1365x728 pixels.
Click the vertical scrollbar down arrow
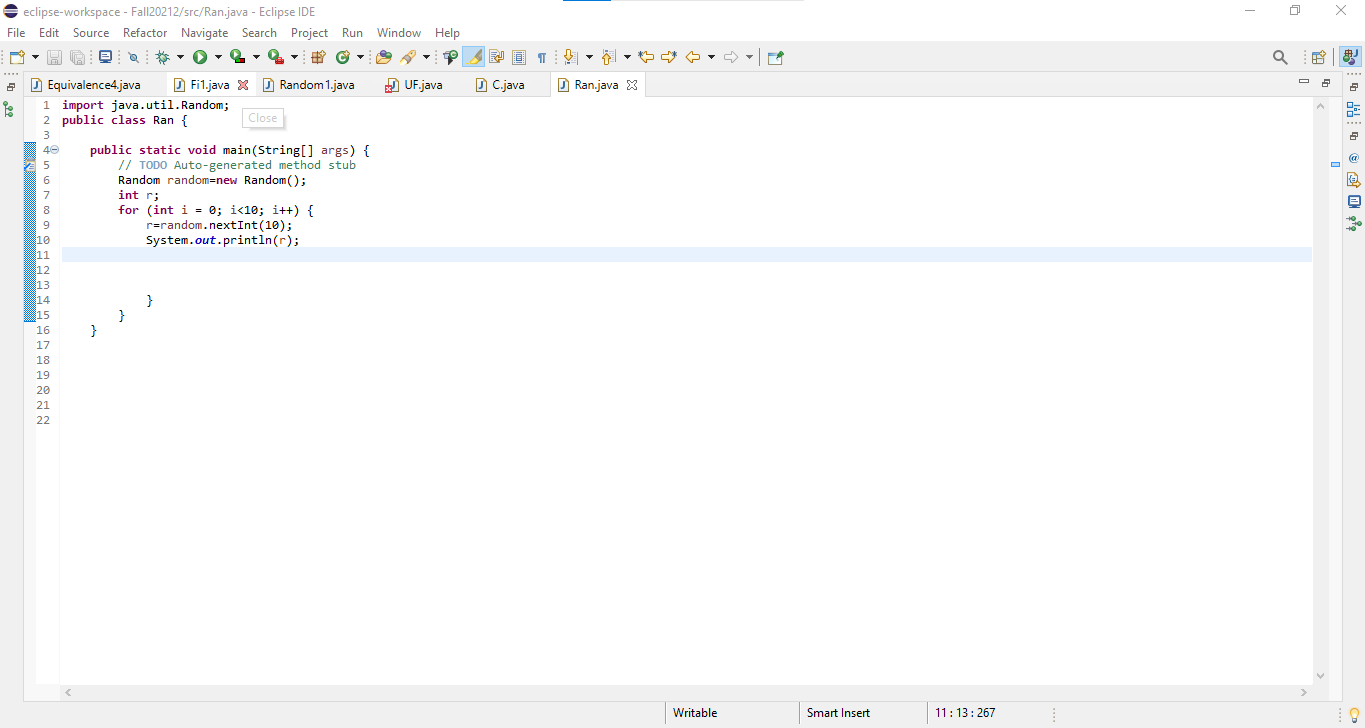point(1320,676)
